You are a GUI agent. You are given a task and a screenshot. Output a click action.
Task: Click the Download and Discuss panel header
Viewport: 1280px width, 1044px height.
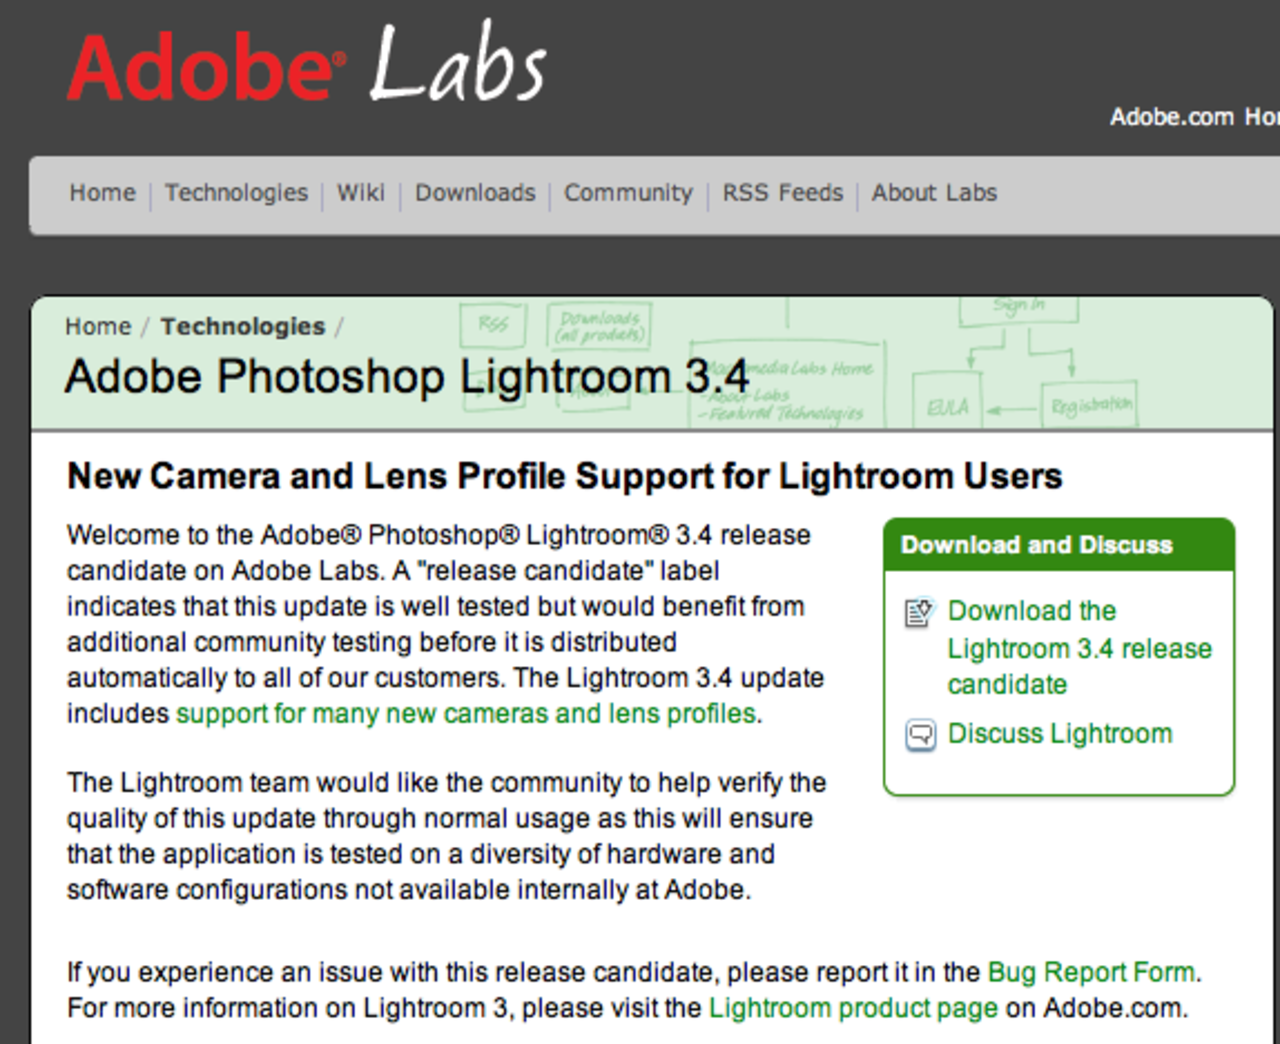(1036, 545)
